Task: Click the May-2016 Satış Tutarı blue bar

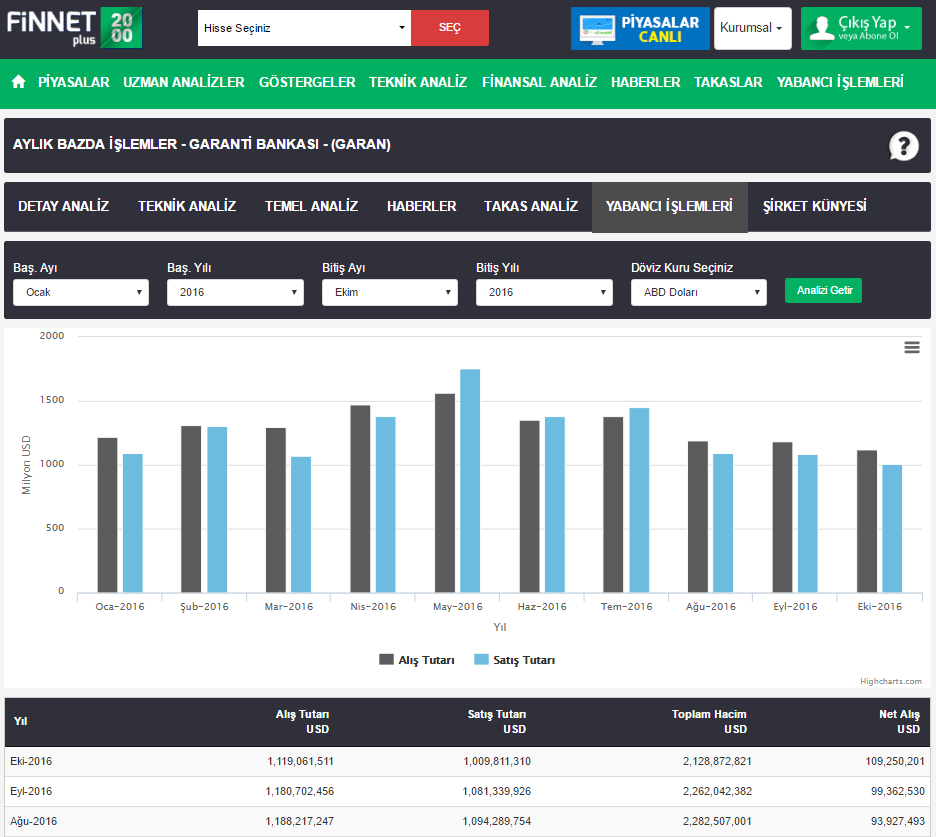Action: (470, 481)
